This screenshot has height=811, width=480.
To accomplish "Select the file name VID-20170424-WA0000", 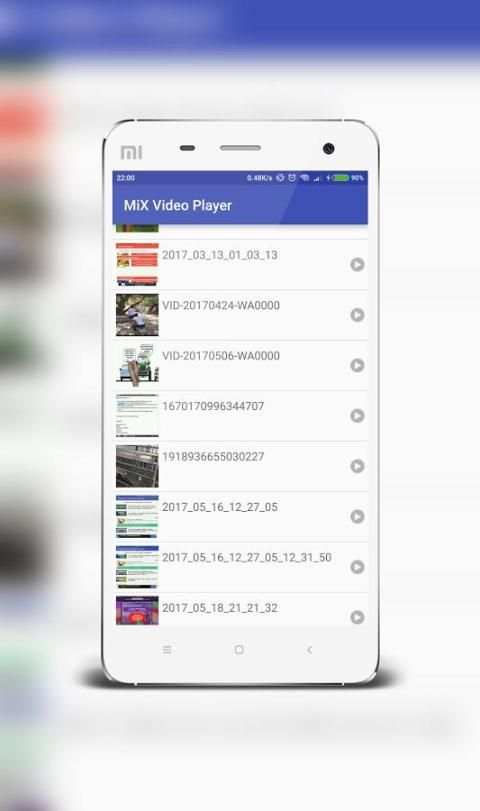I will pyautogui.click(x=221, y=305).
